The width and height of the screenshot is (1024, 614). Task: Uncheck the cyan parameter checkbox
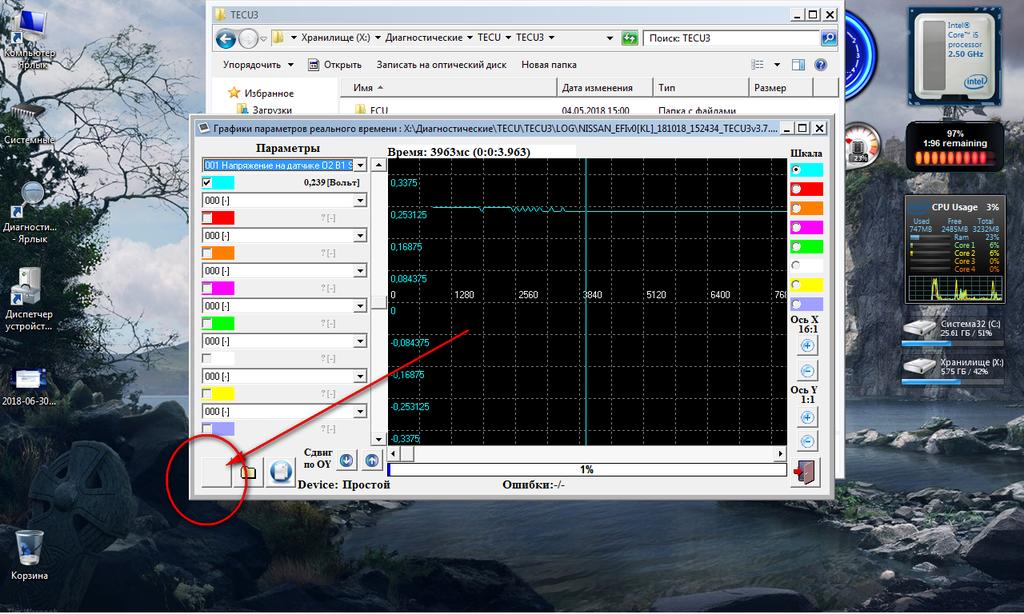[207, 183]
